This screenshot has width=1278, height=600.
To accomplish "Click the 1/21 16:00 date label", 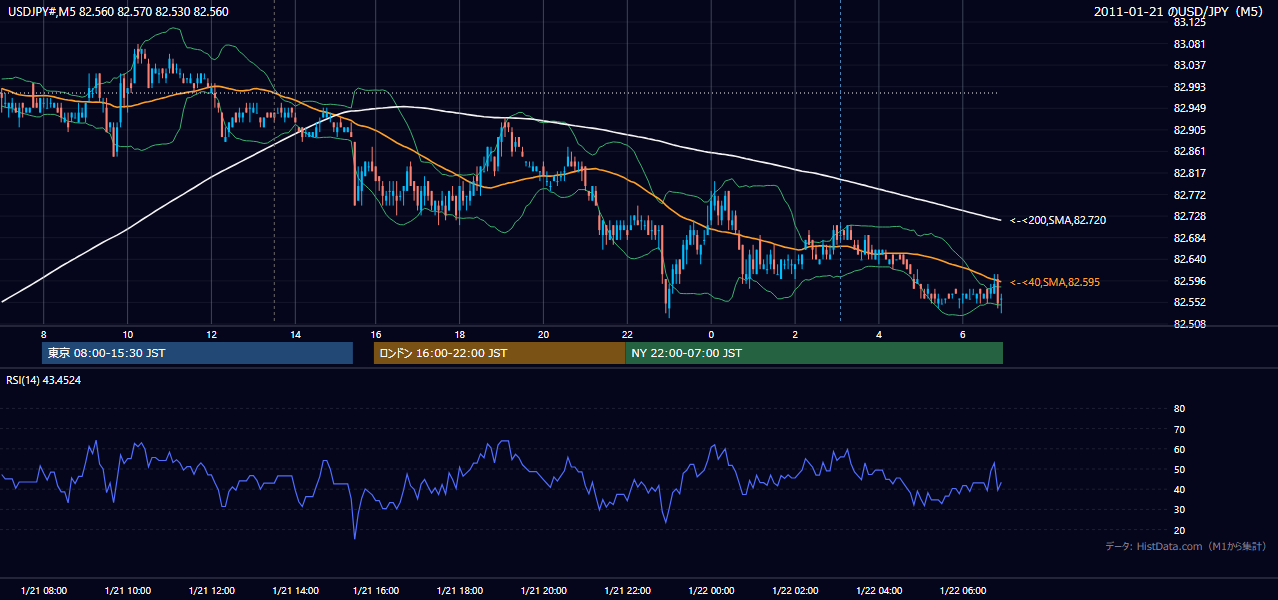I will point(376,591).
